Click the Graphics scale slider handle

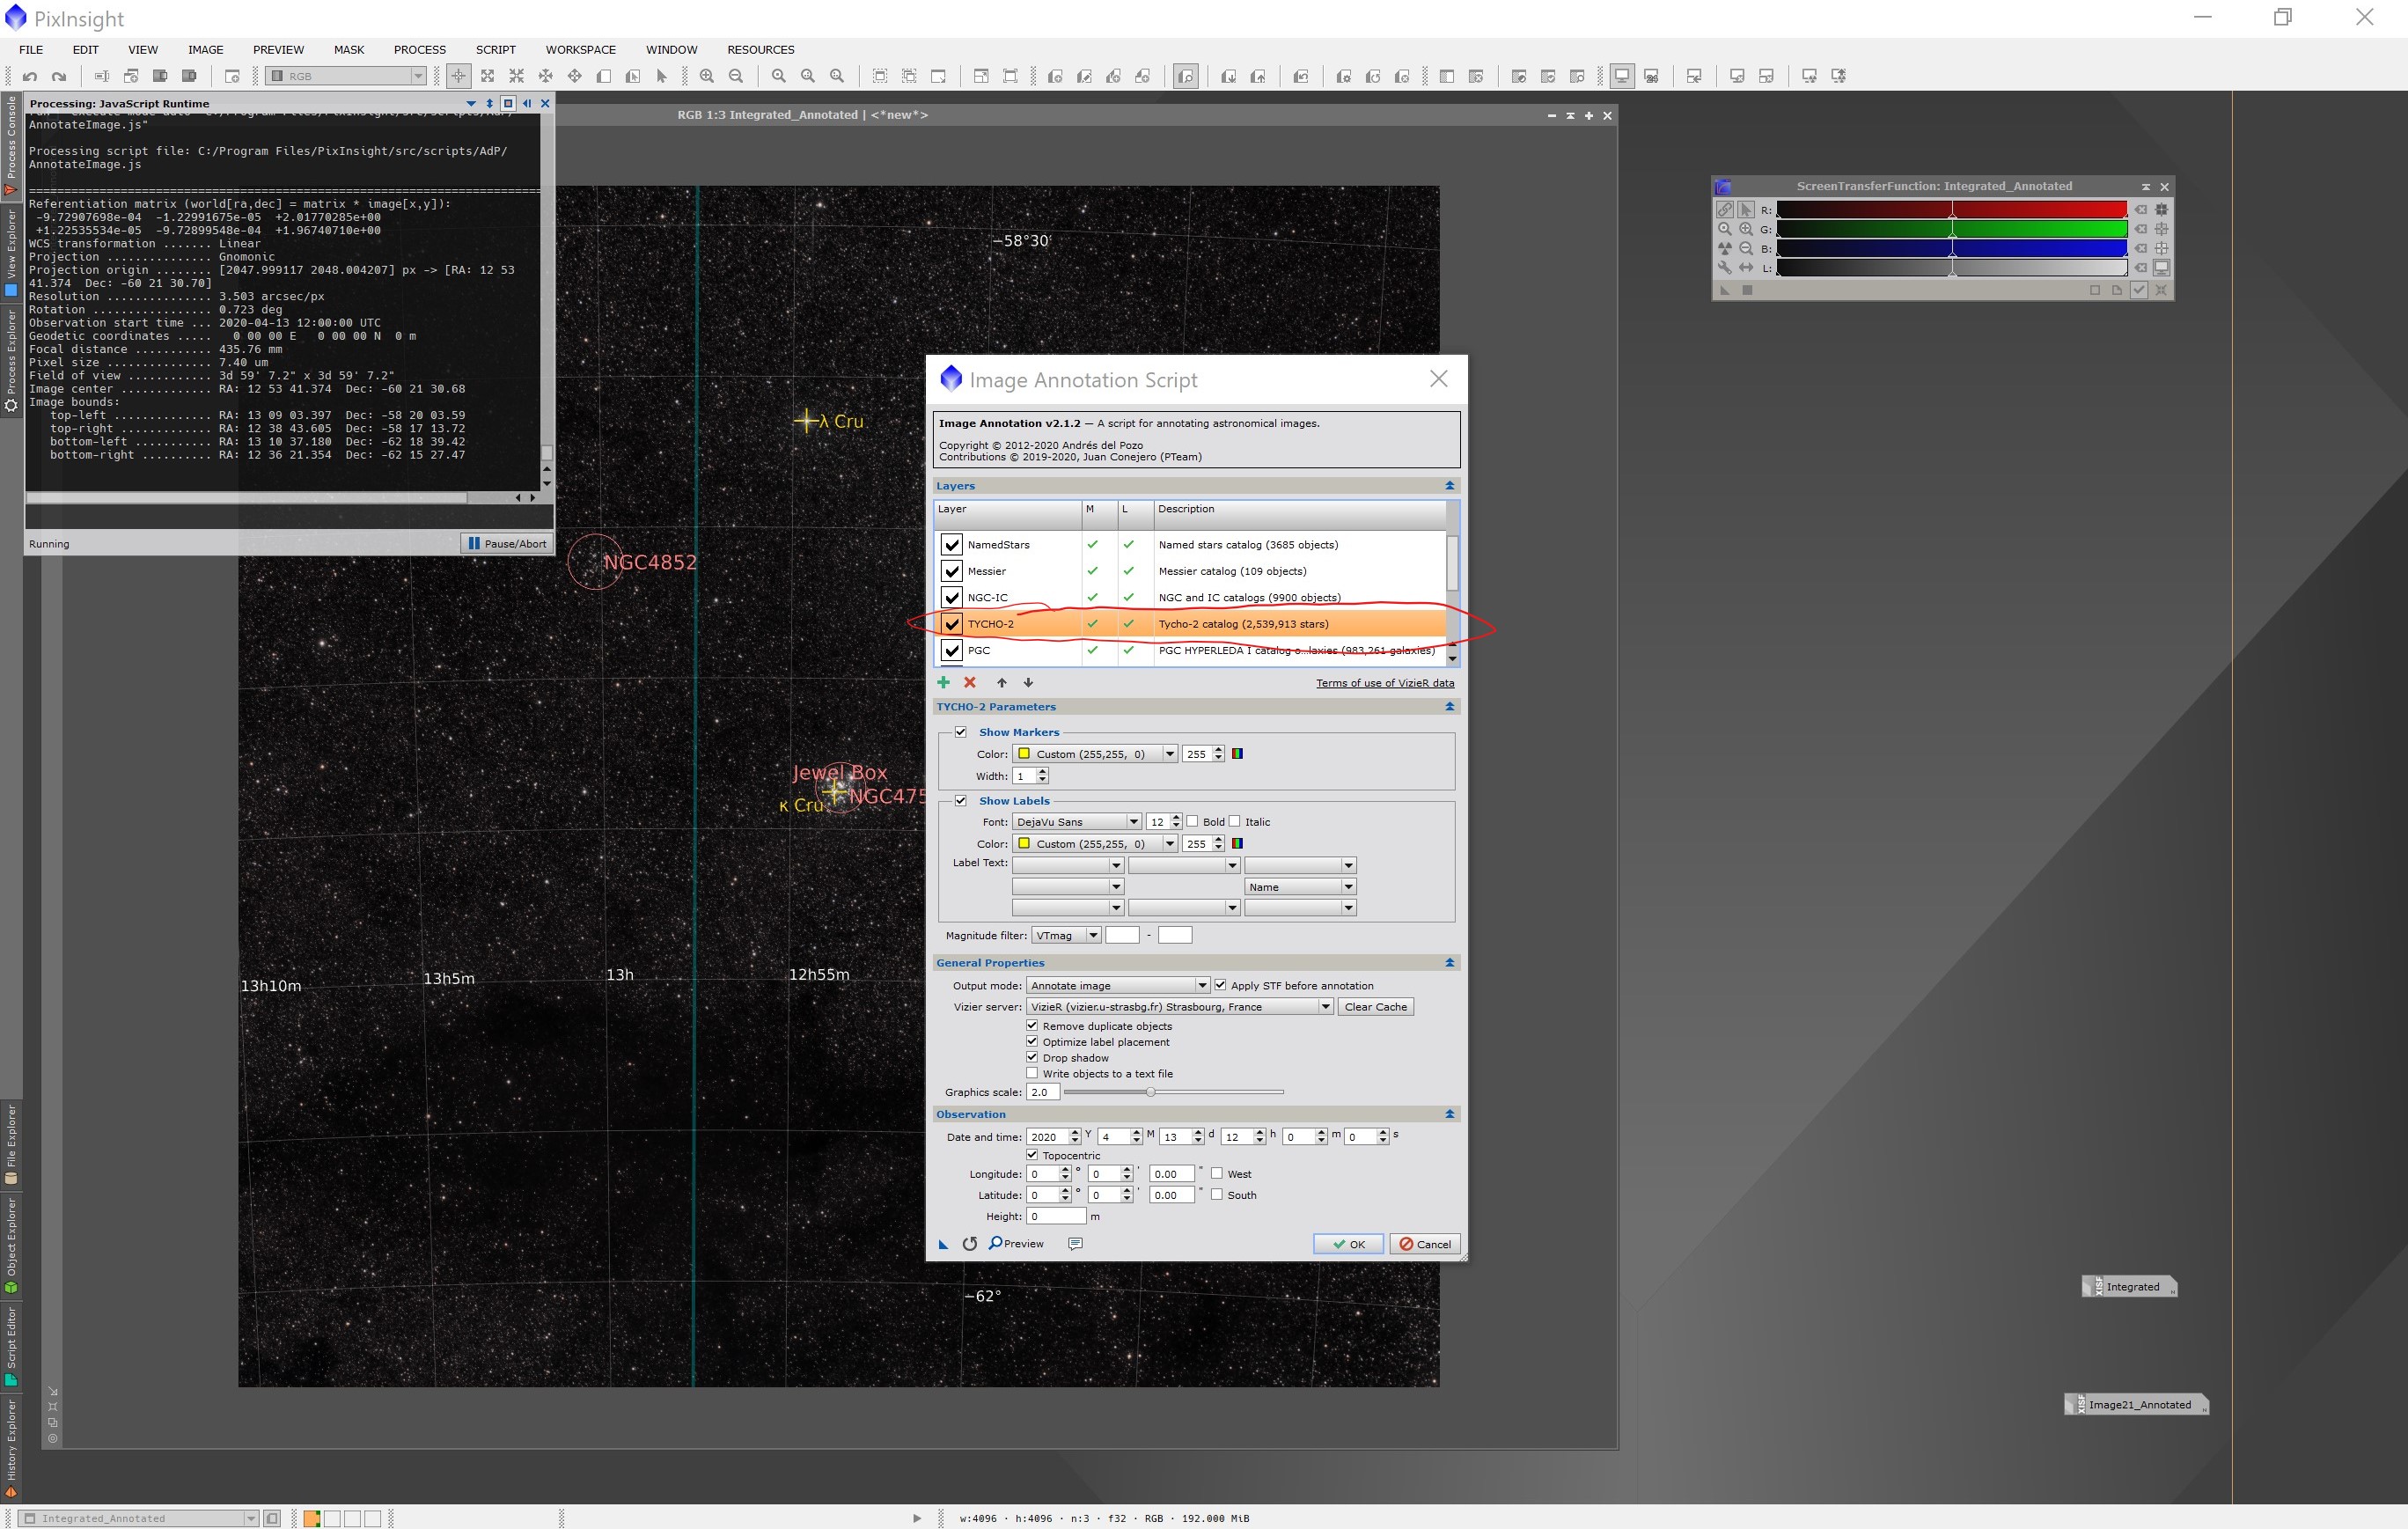(x=1150, y=1092)
